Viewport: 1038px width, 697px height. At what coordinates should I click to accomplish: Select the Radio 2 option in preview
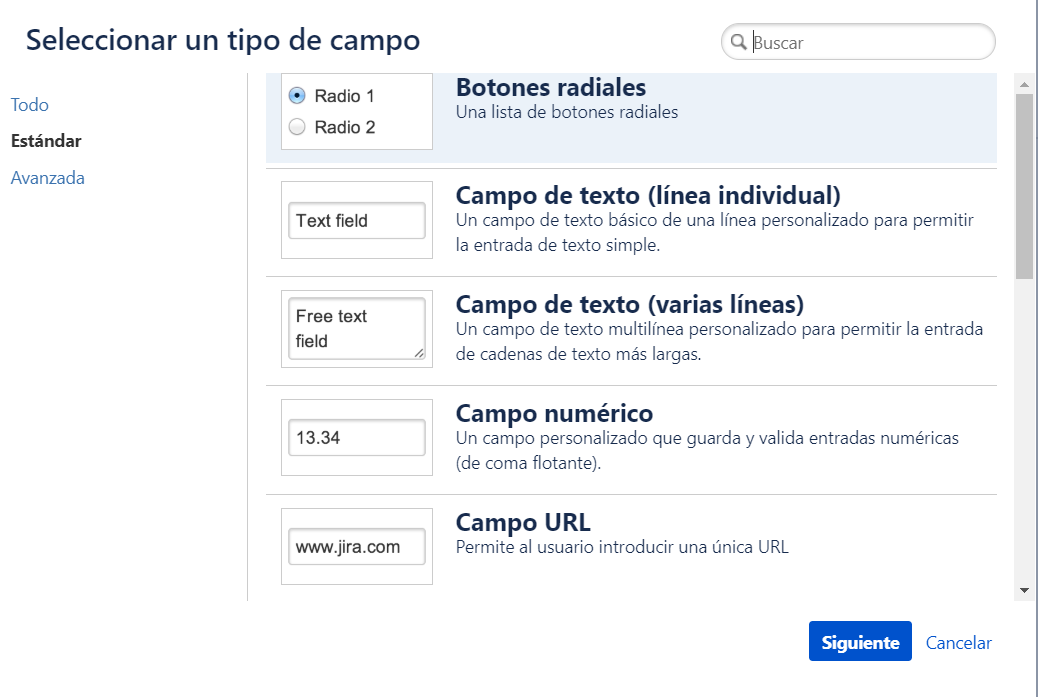pos(297,127)
